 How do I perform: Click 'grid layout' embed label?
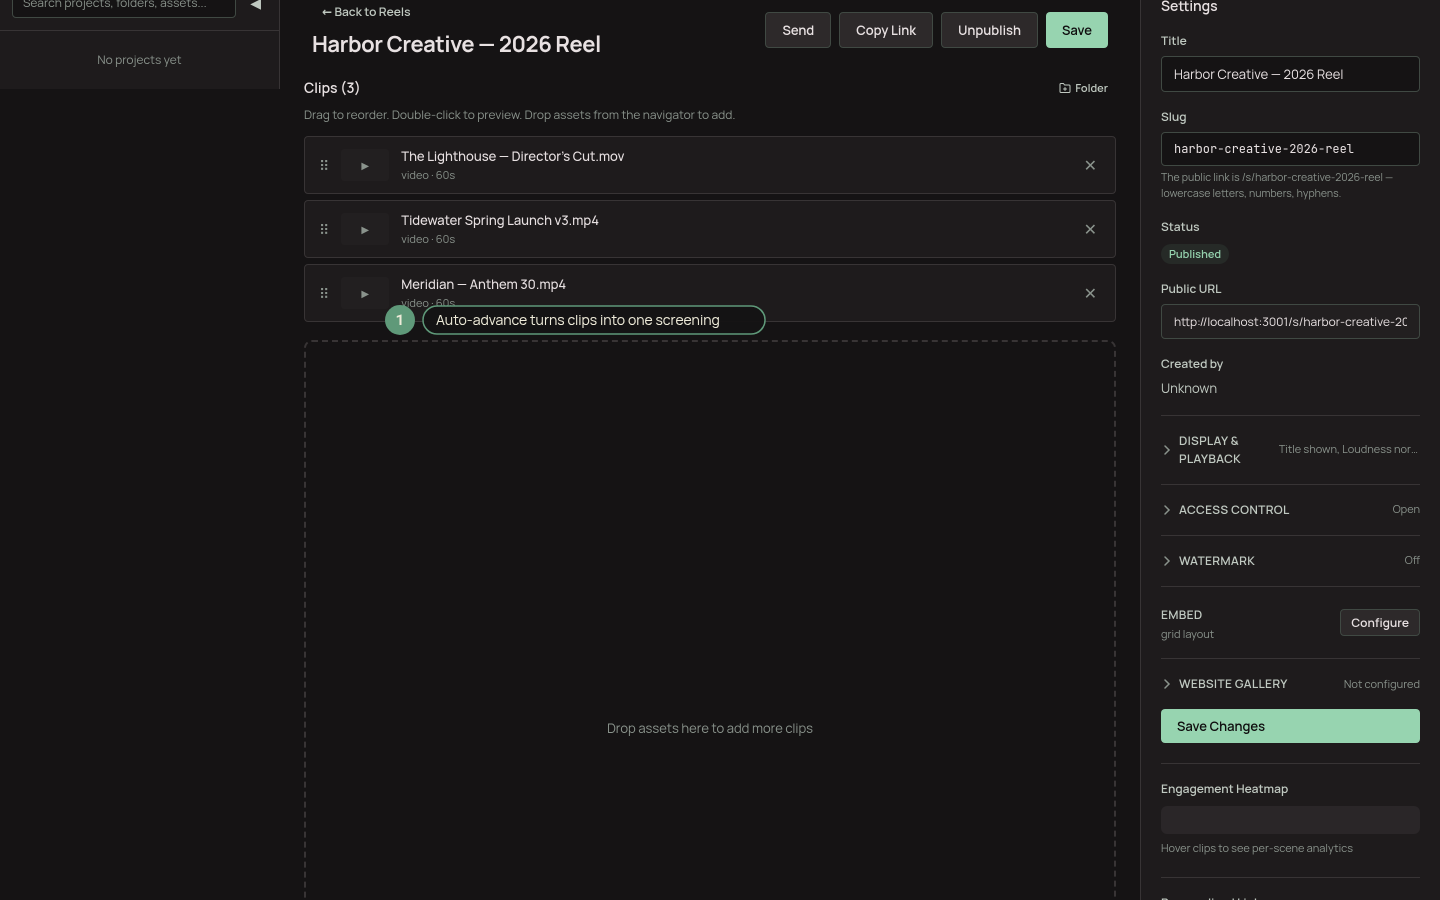[x=1187, y=634]
